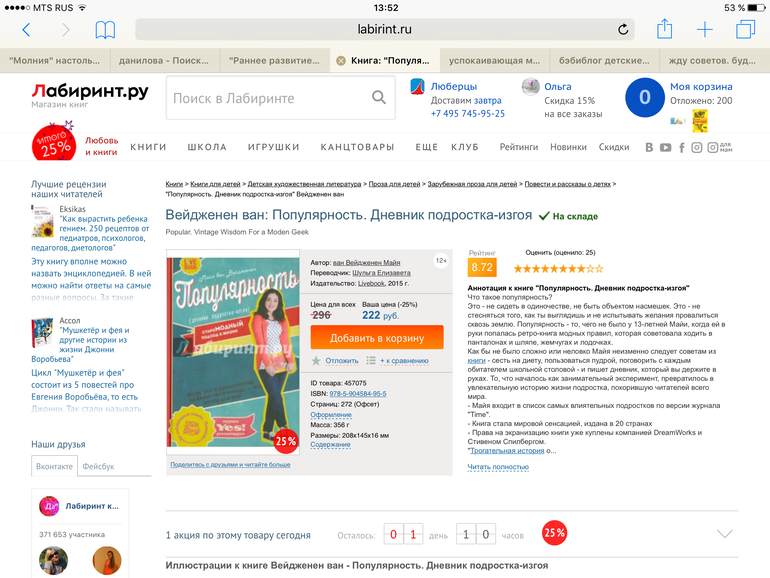Tap the Safari back arrow
The height and width of the screenshot is (578, 770).
pyautogui.click(x=27, y=30)
